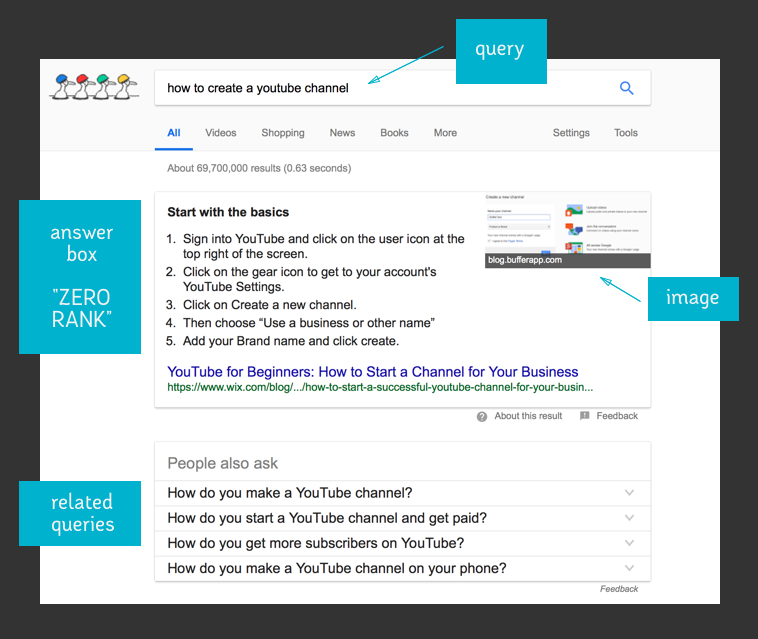Open the More search categories menu
The height and width of the screenshot is (639, 758).
point(445,133)
